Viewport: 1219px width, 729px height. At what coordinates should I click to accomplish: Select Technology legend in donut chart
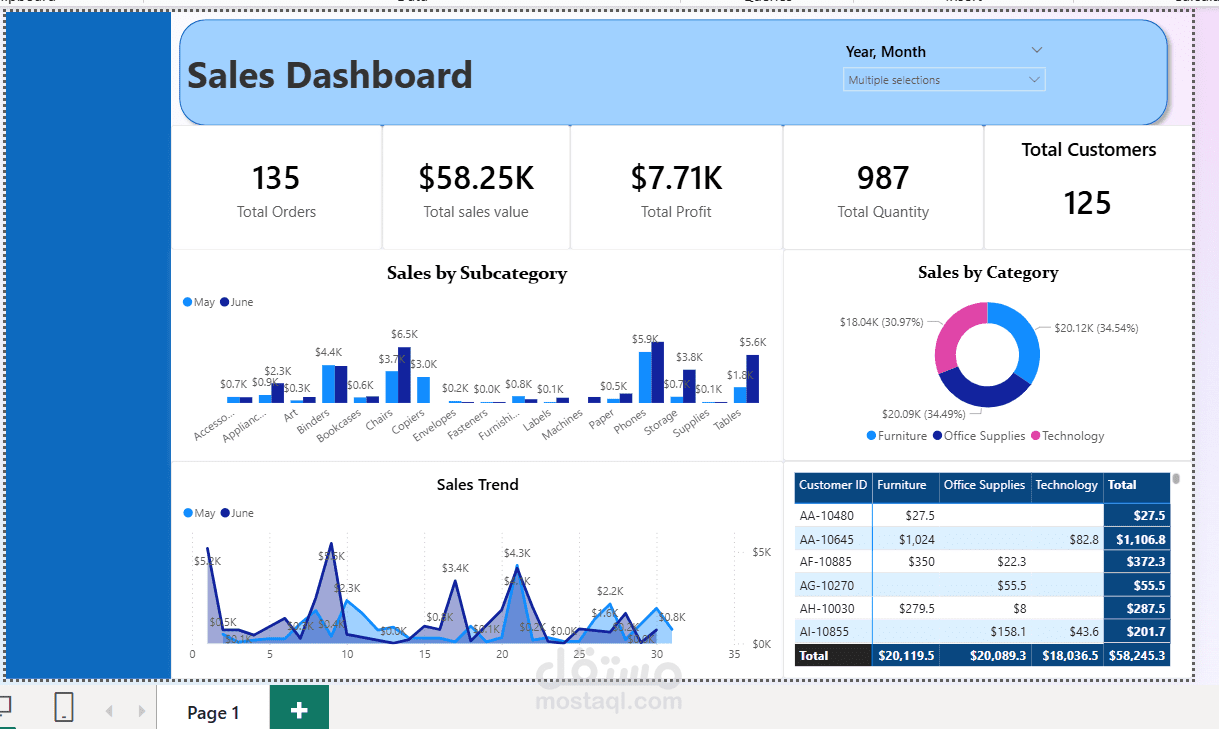click(x=1067, y=436)
